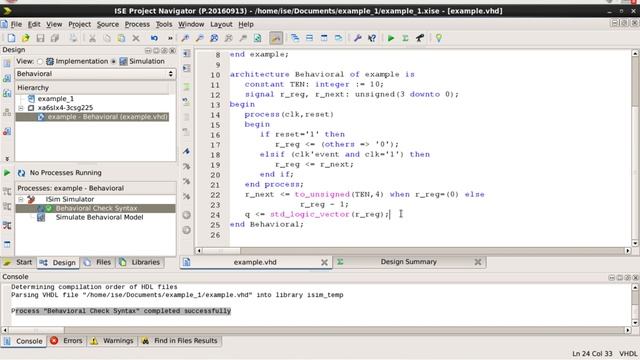The height and width of the screenshot is (360, 640).
Task: Switch to the Files tab
Action: pos(98,262)
